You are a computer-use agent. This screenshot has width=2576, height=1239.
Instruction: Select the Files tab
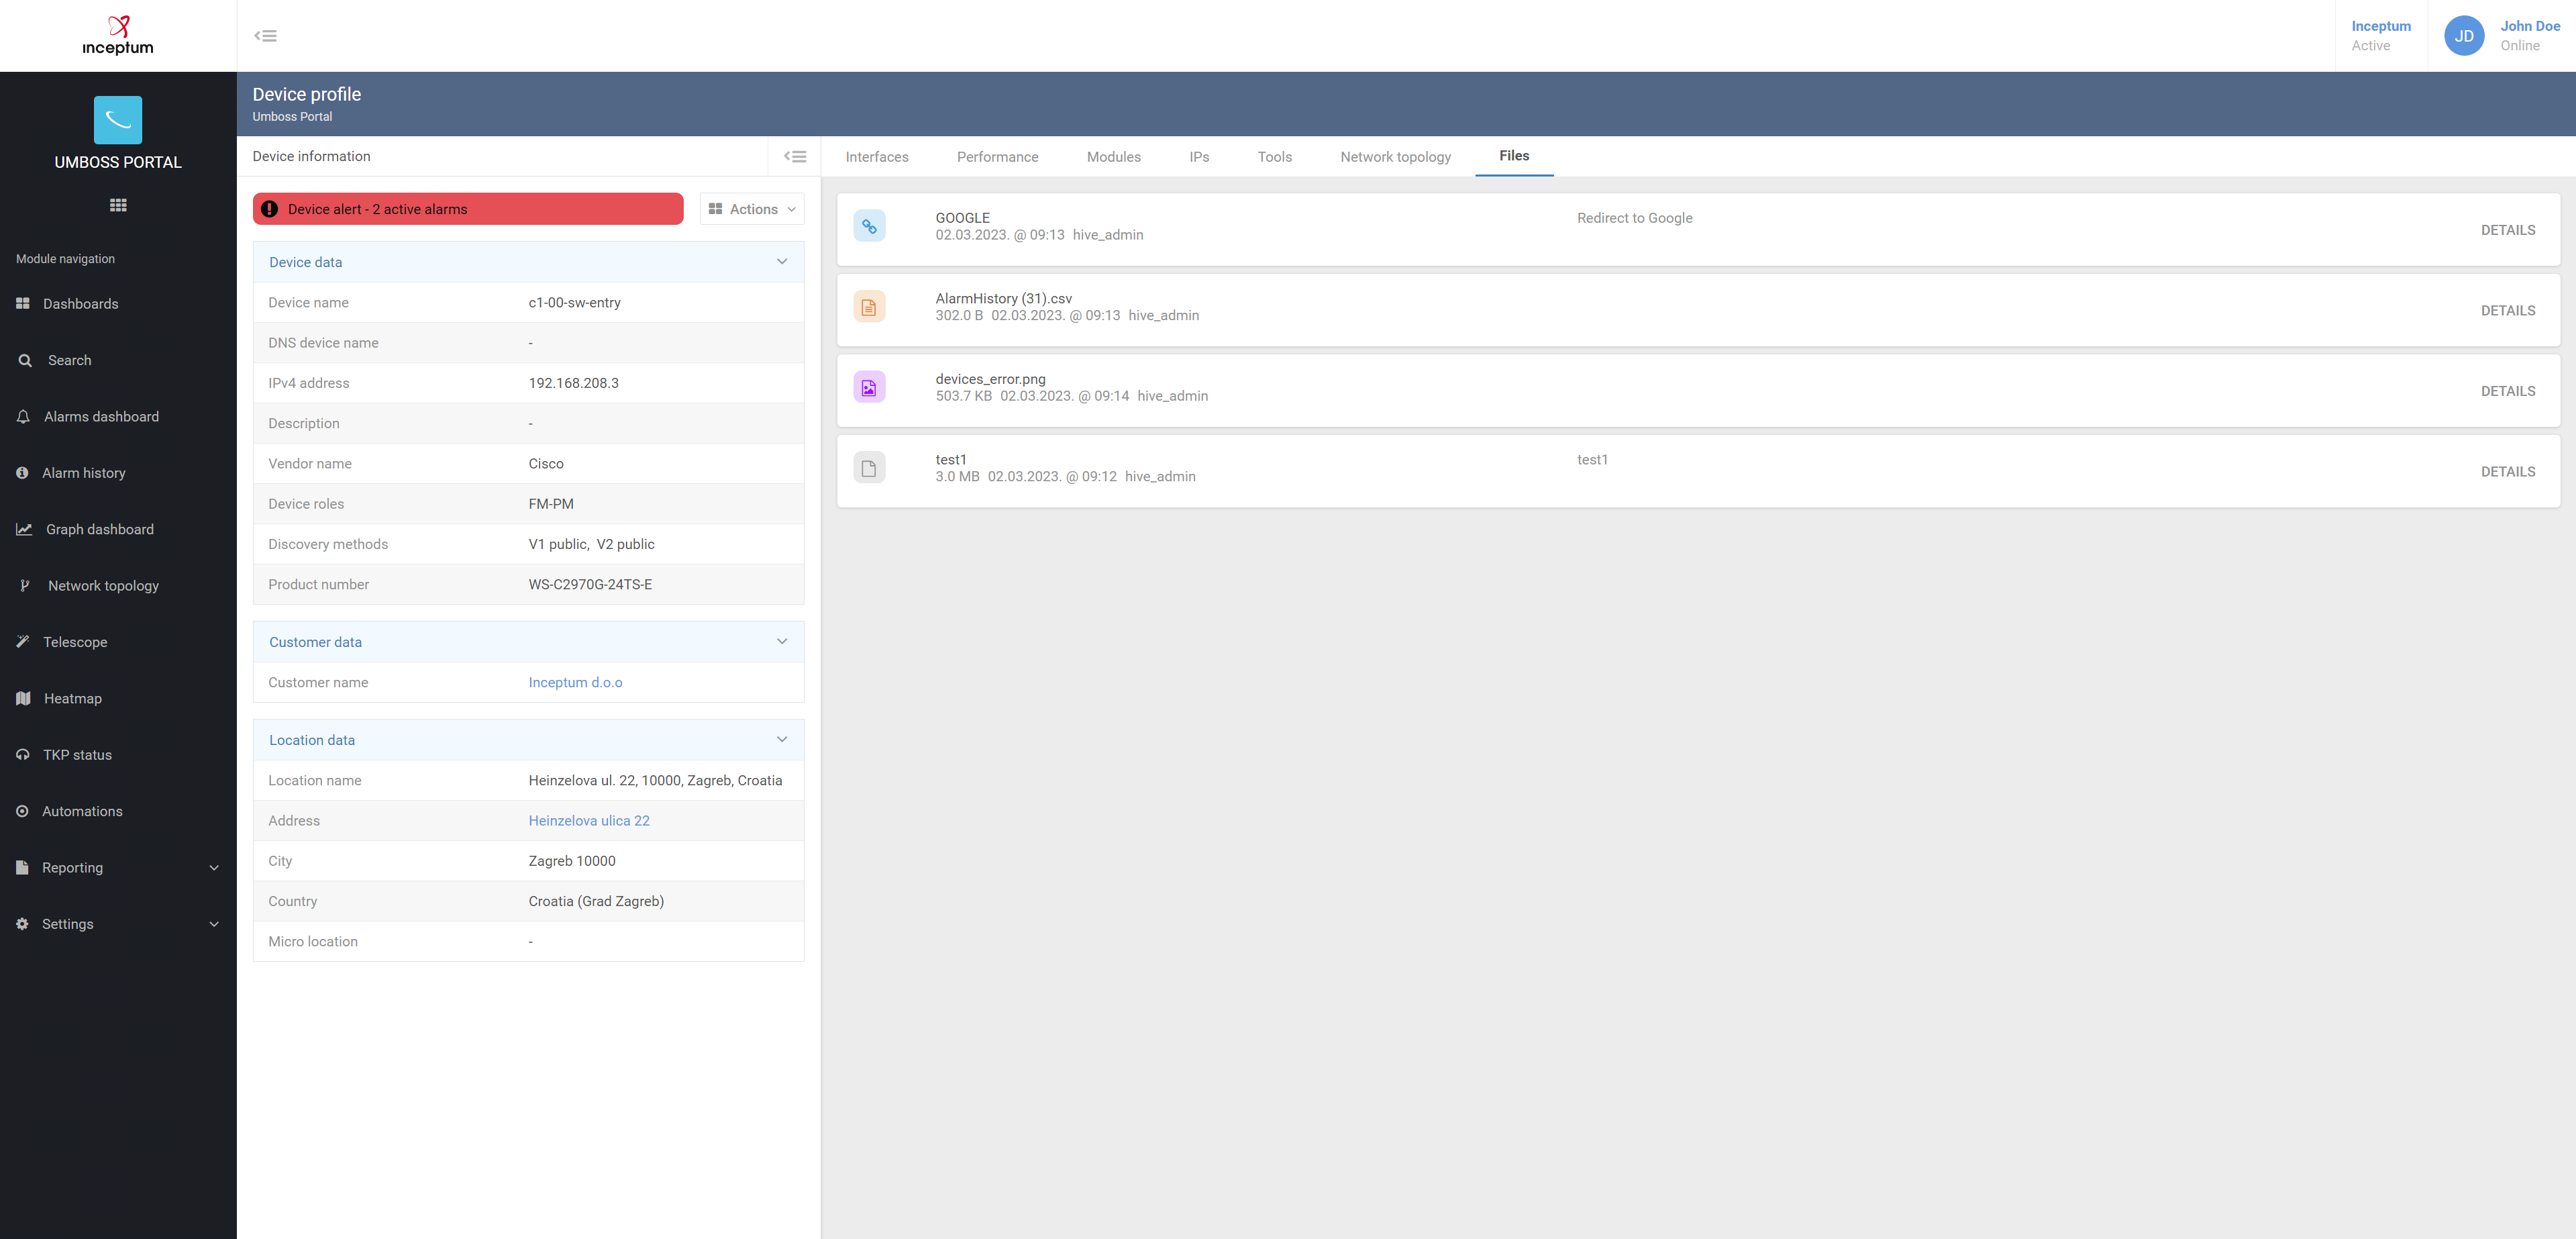(x=1514, y=156)
